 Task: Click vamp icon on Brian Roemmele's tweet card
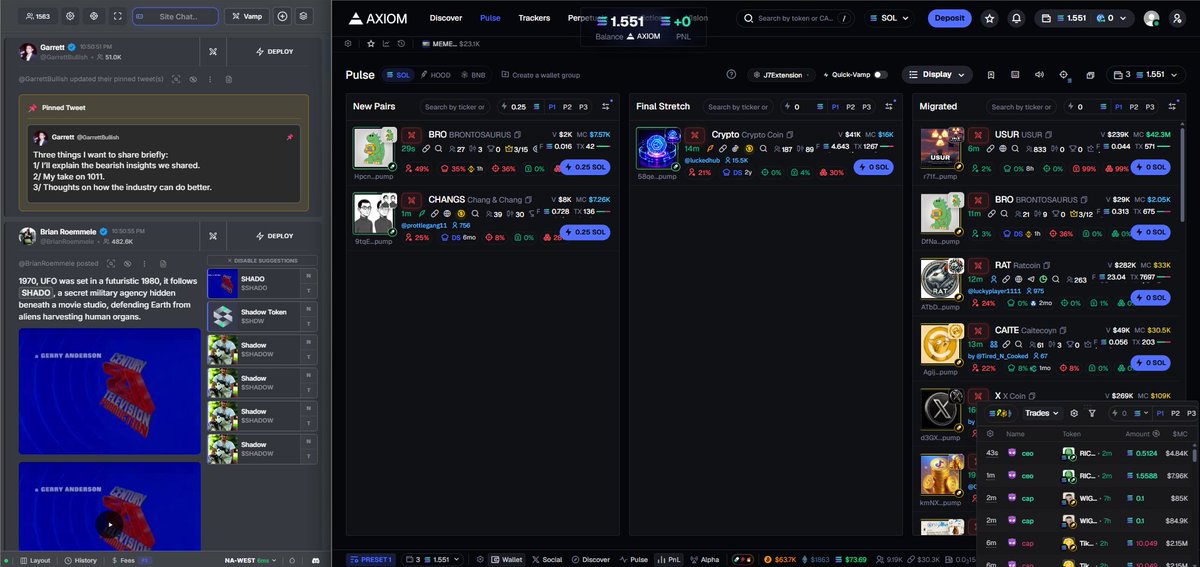click(x=212, y=236)
